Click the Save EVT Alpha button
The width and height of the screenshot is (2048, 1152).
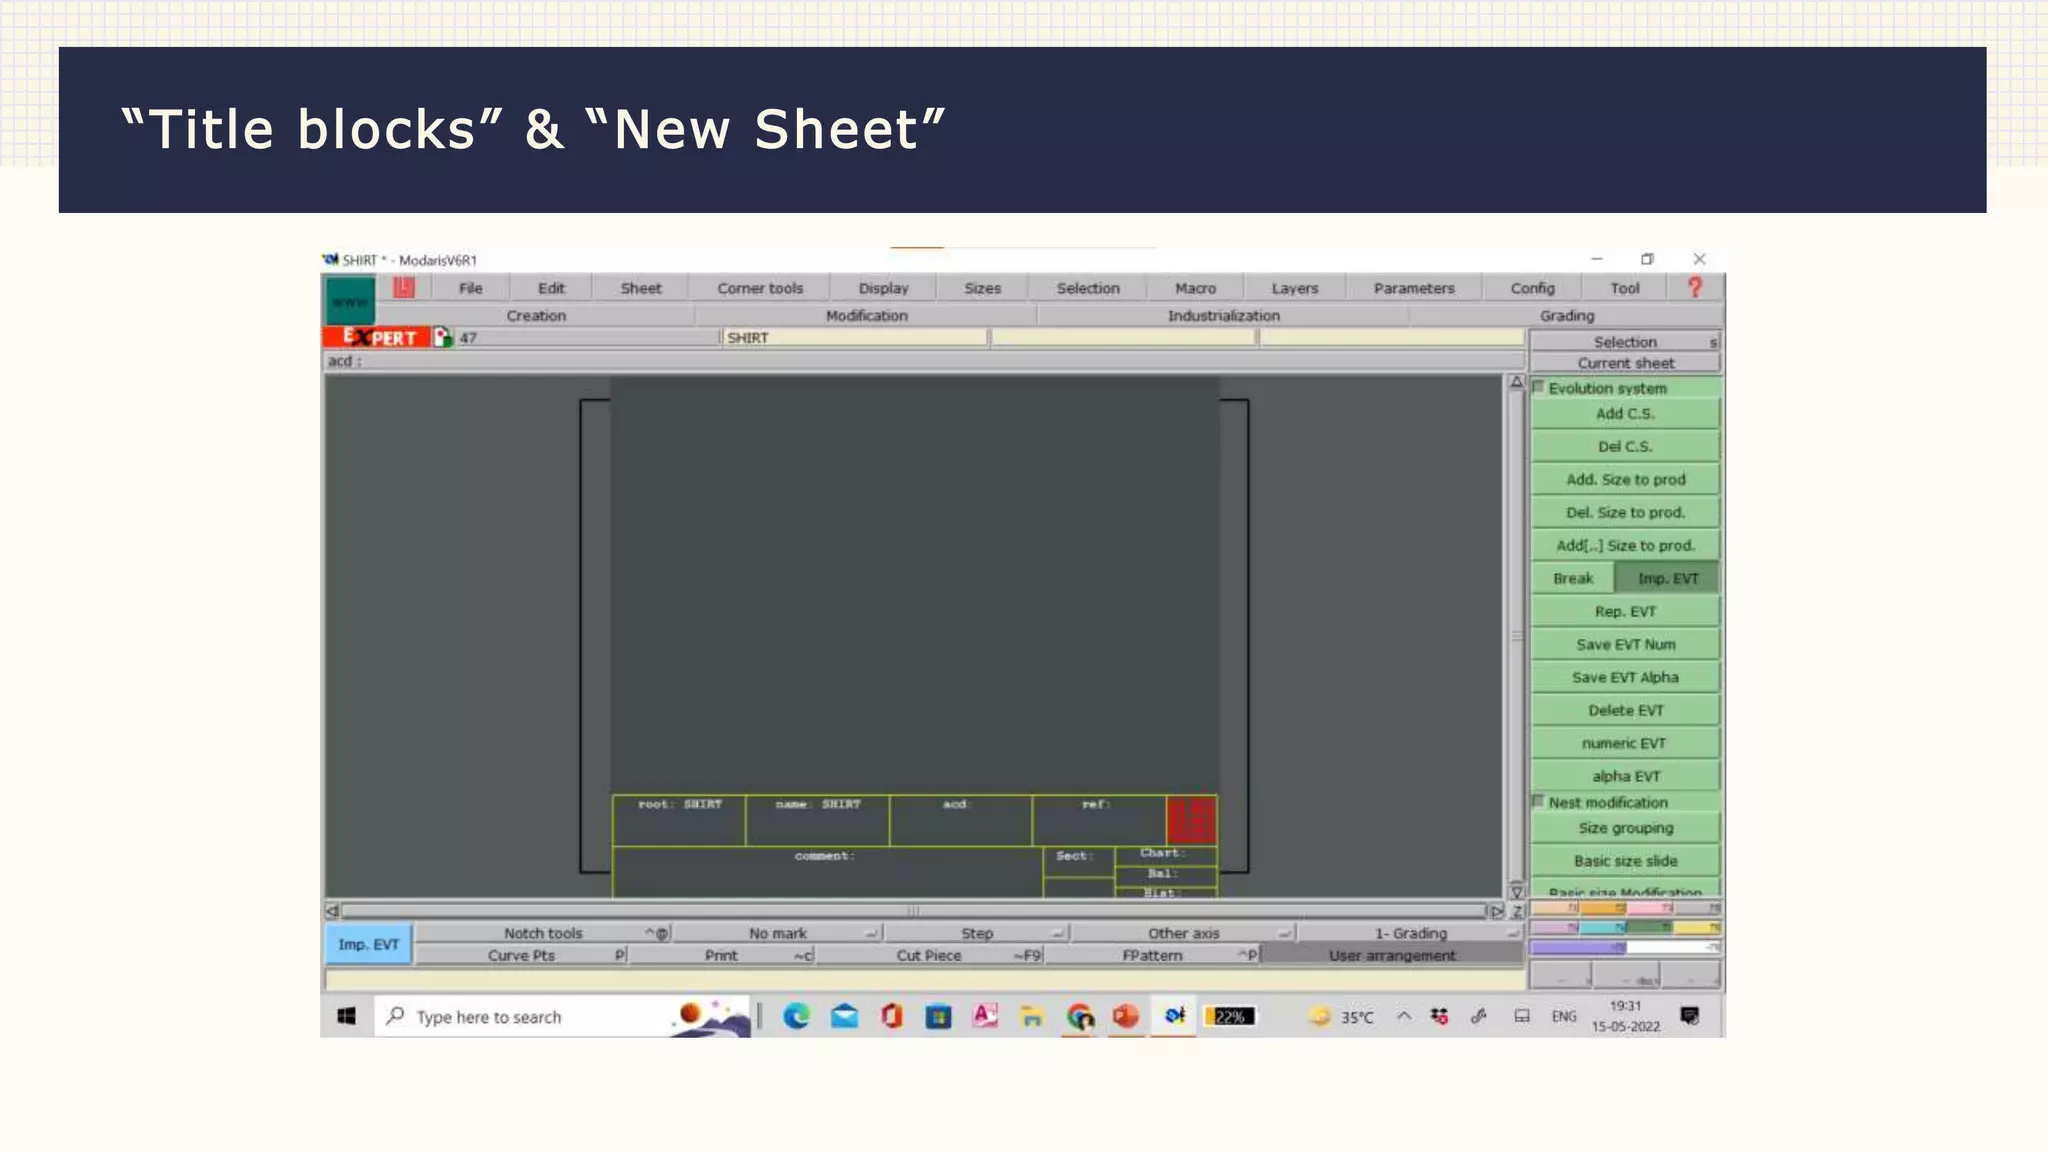click(1625, 677)
